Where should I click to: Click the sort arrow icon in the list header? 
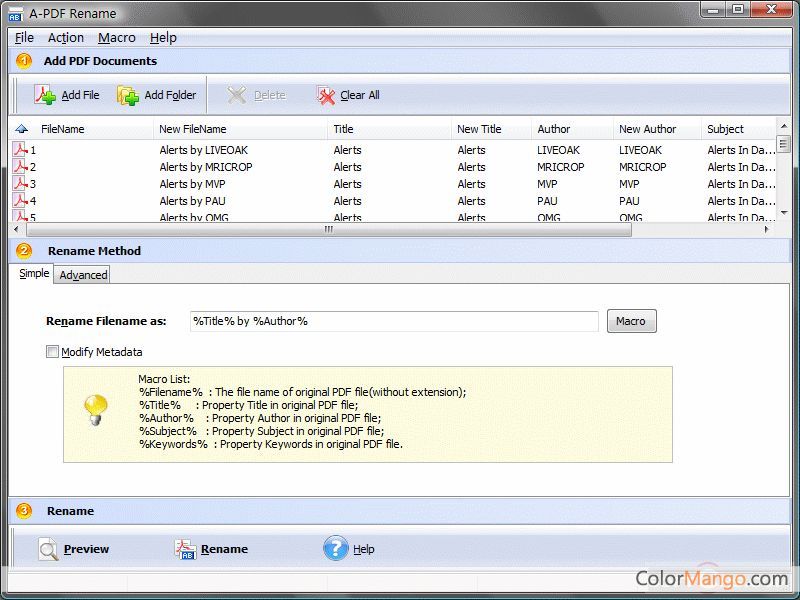[21, 129]
